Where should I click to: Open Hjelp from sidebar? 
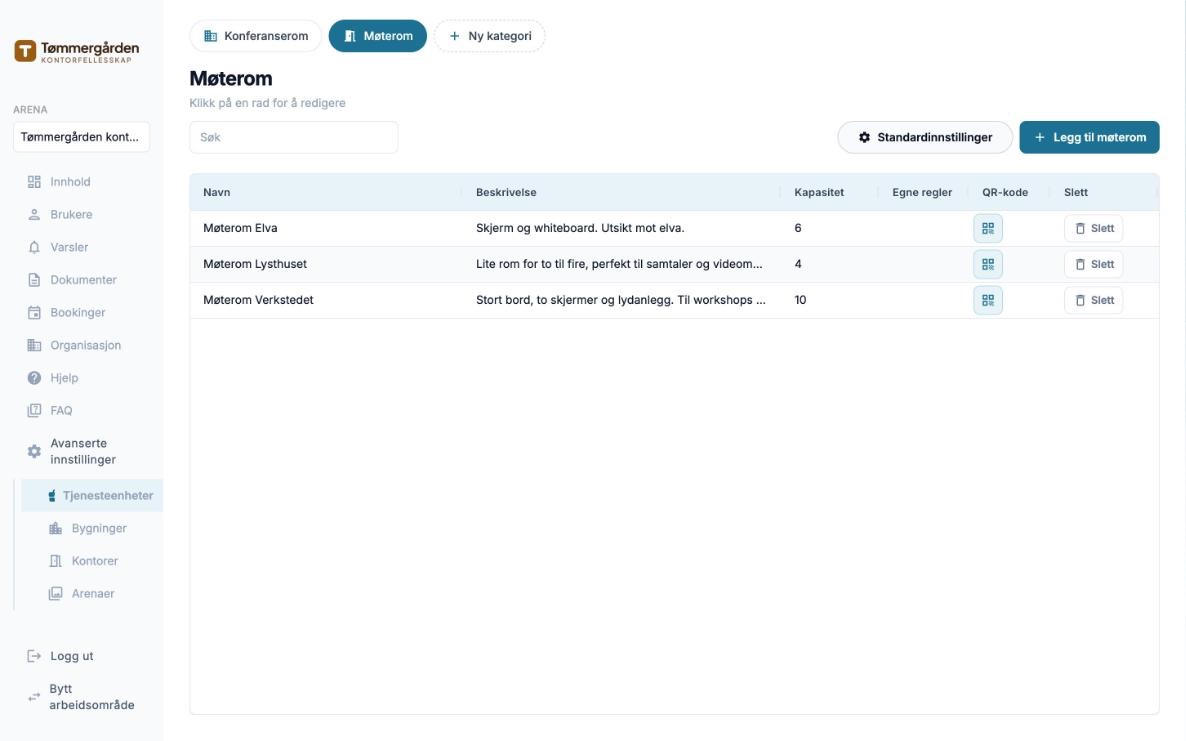tap(64, 378)
